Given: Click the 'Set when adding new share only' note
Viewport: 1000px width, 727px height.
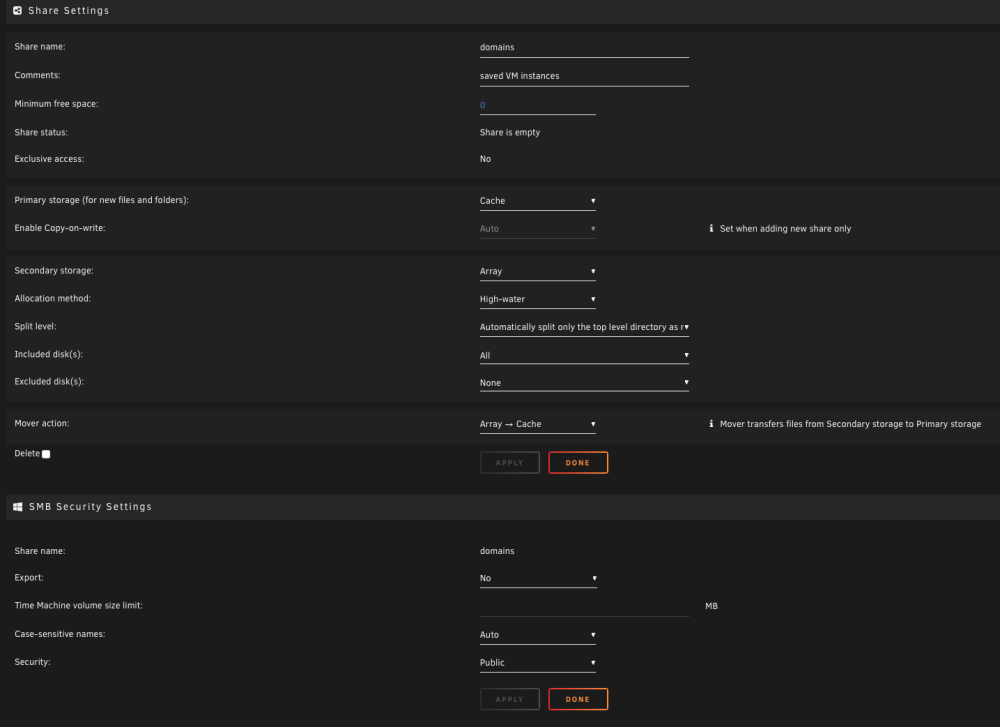Looking at the screenshot, I should pyautogui.click(x=785, y=228).
